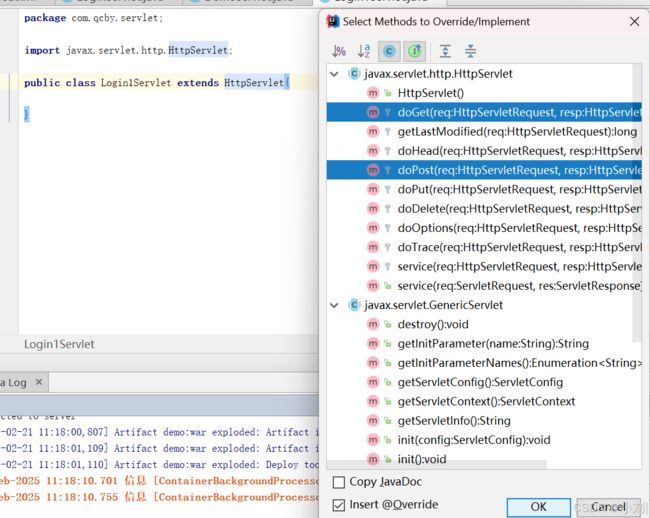
Task: Select init():void method row
Action: [484, 459]
